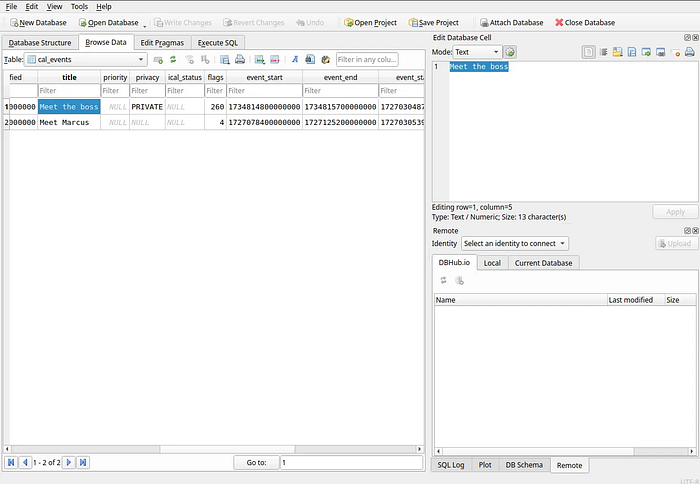Expand the Open Database dropdown arrow
This screenshot has height=484, width=700.
pyautogui.click(x=145, y=24)
